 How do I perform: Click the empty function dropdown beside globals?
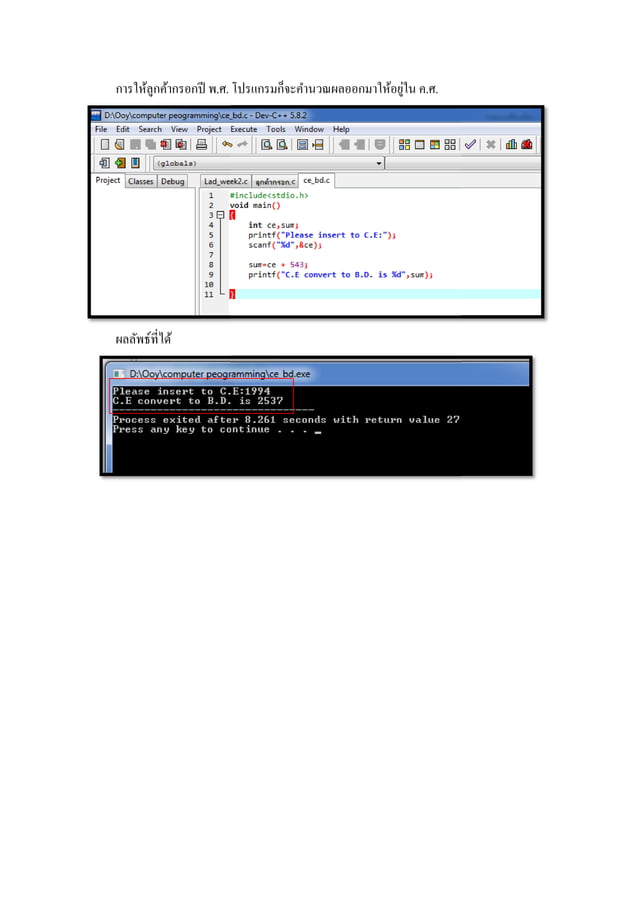click(463, 163)
